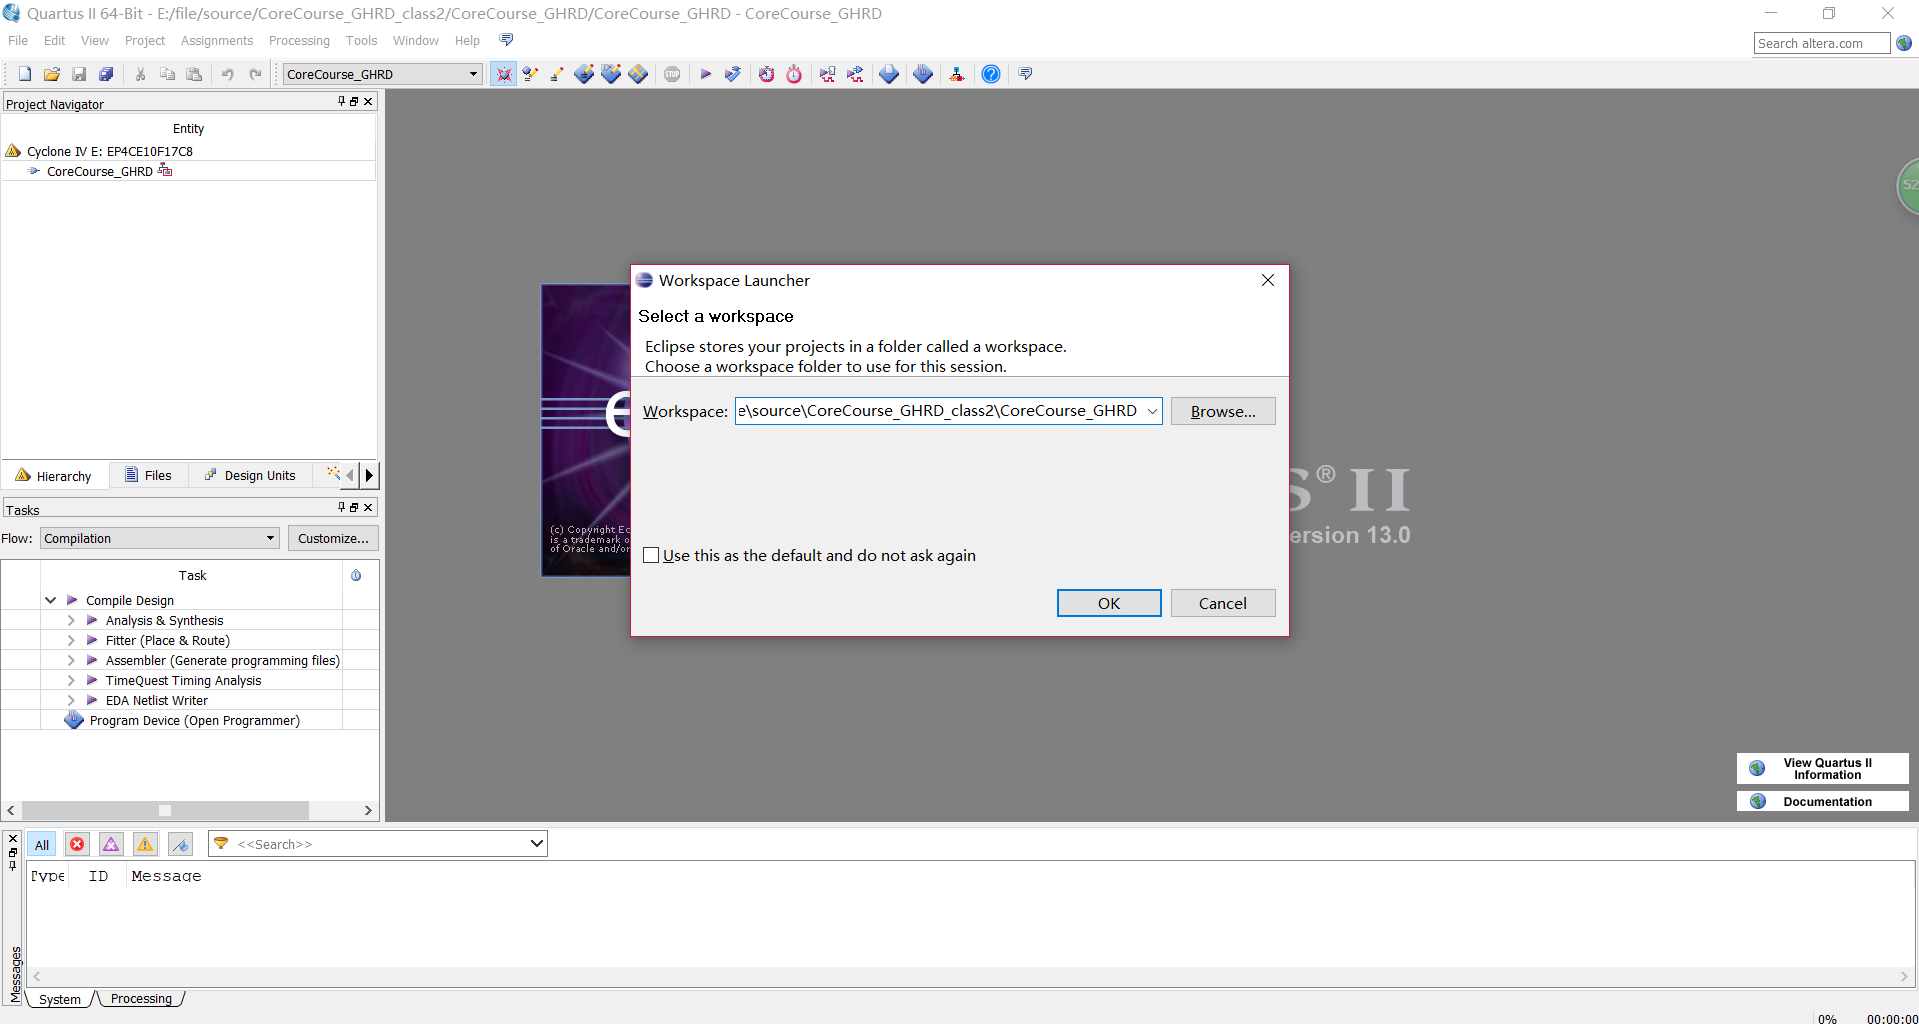The height and width of the screenshot is (1024, 1919).
Task: Toggle the yellow warning message filter
Action: point(145,844)
